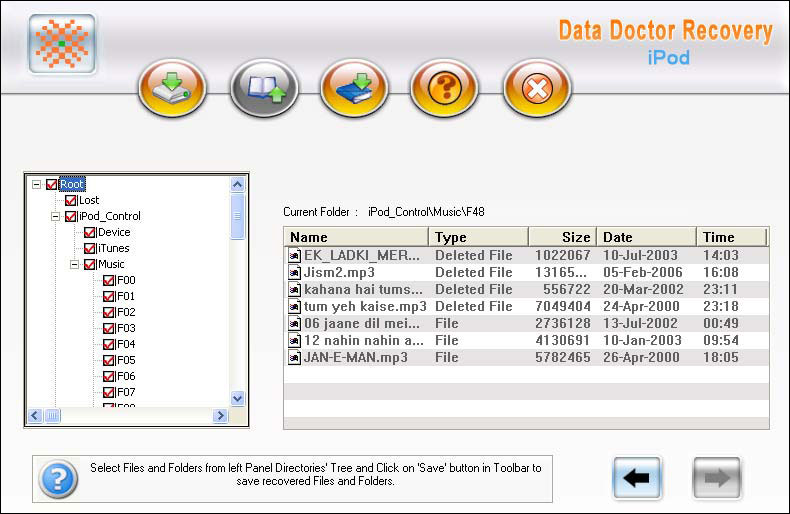This screenshot has height=514, width=790.
Task: Collapse the Root tree node
Action: coord(36,184)
